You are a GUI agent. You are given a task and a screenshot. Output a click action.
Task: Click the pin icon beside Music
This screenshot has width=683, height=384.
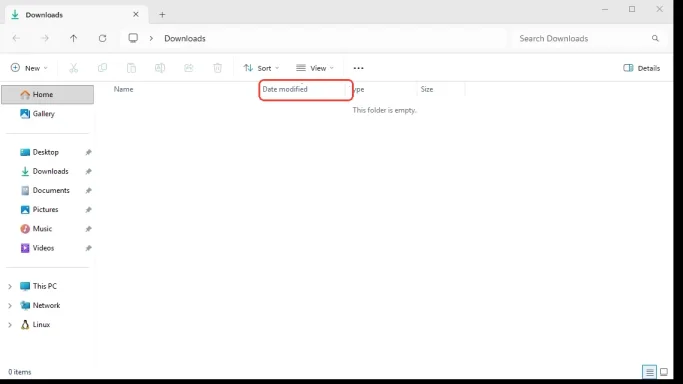pos(88,229)
